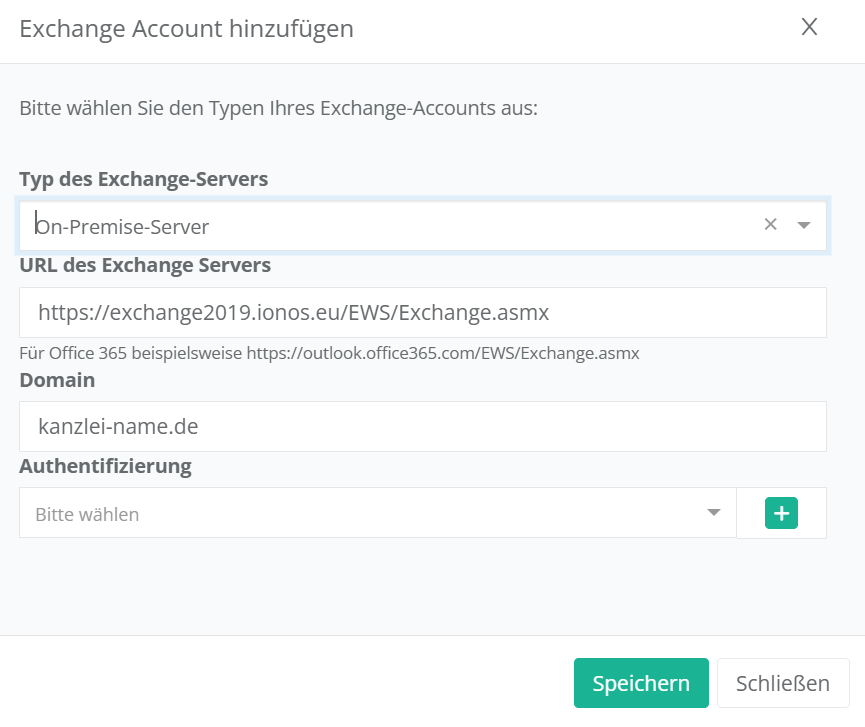The width and height of the screenshot is (865, 727).
Task: Save the account with Speichern
Action: (x=641, y=683)
